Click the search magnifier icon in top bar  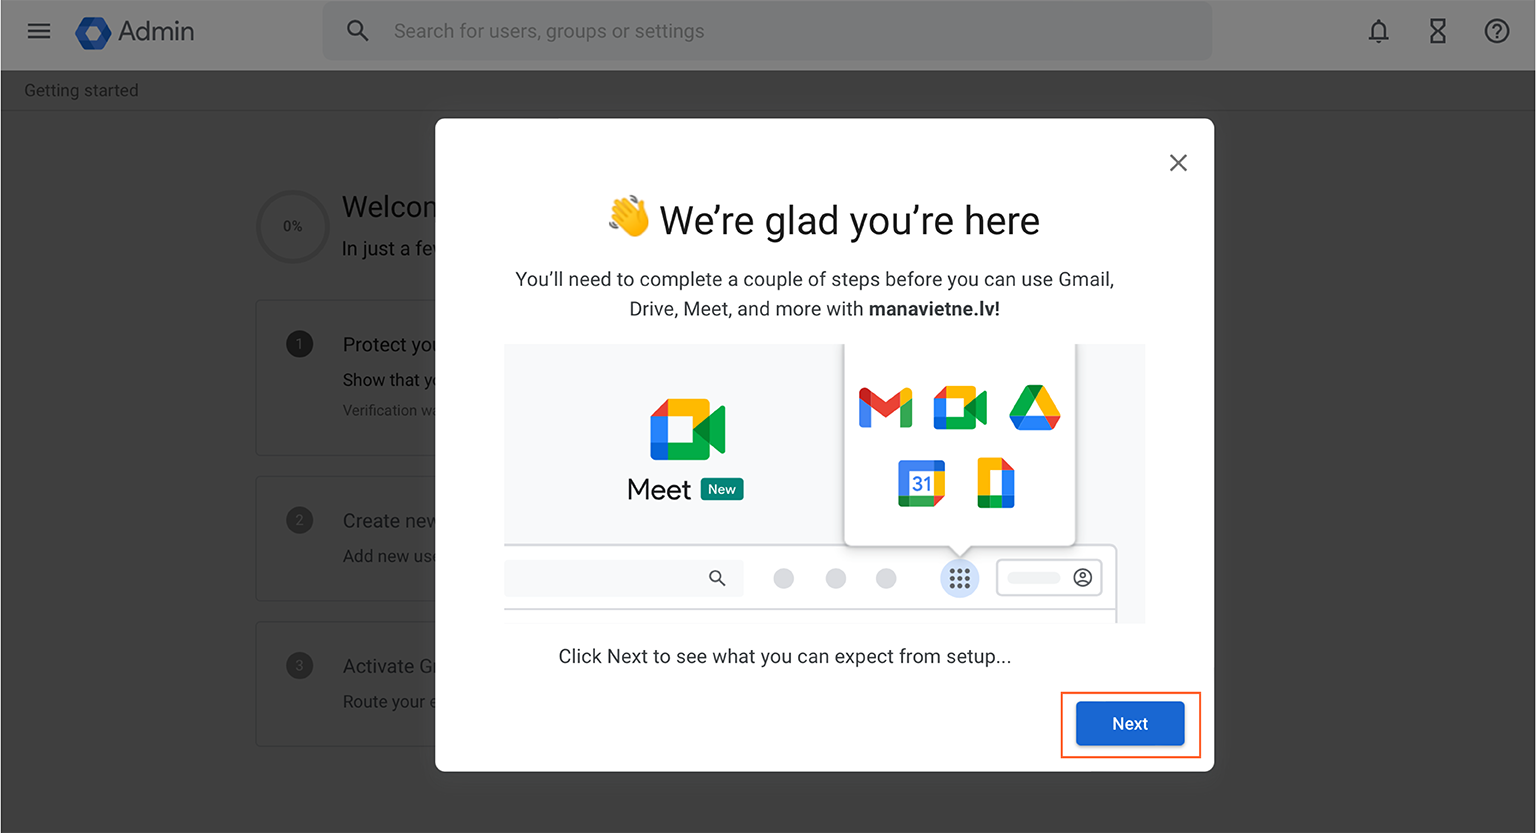coord(358,31)
